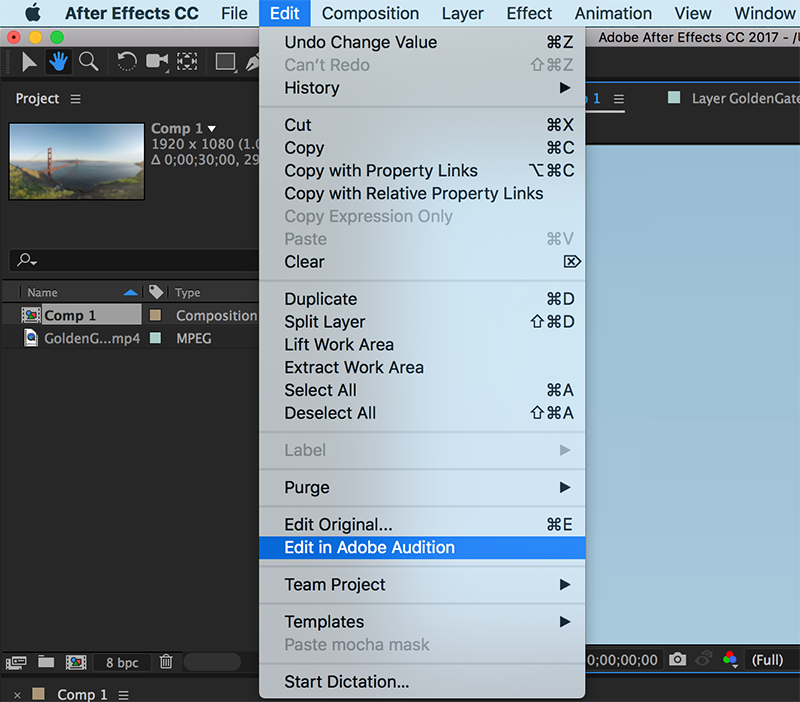
Task: Select the Selection arrow tool
Action: [x=29, y=62]
